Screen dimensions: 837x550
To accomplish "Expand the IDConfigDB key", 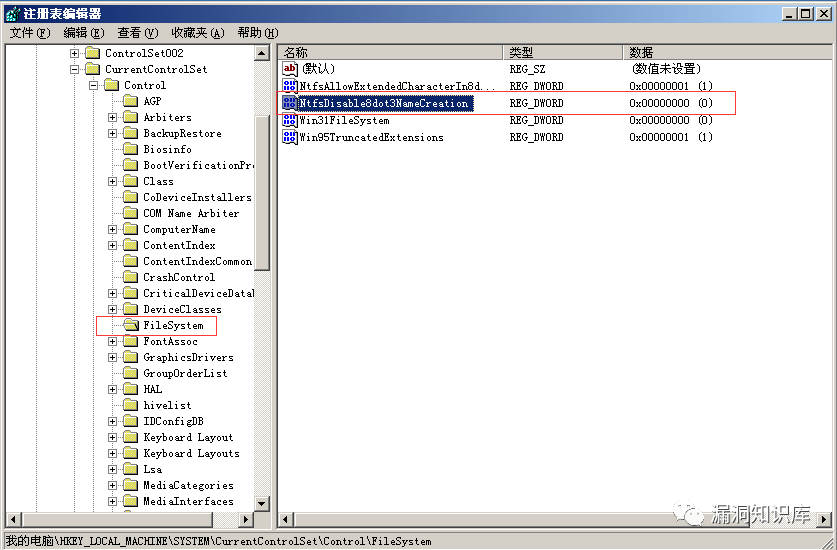I will click(x=112, y=421).
